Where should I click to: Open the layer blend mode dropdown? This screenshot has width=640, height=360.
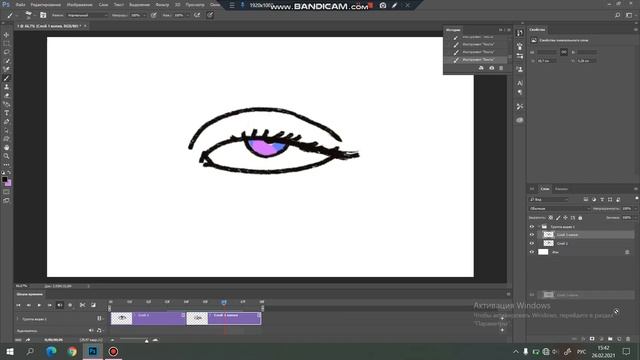(559, 209)
